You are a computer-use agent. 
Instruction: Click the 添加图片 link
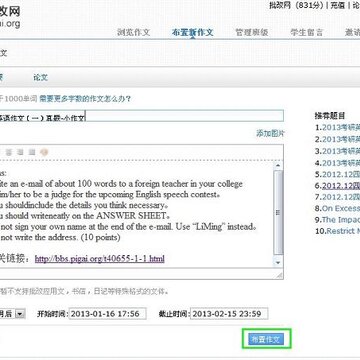click(270, 133)
